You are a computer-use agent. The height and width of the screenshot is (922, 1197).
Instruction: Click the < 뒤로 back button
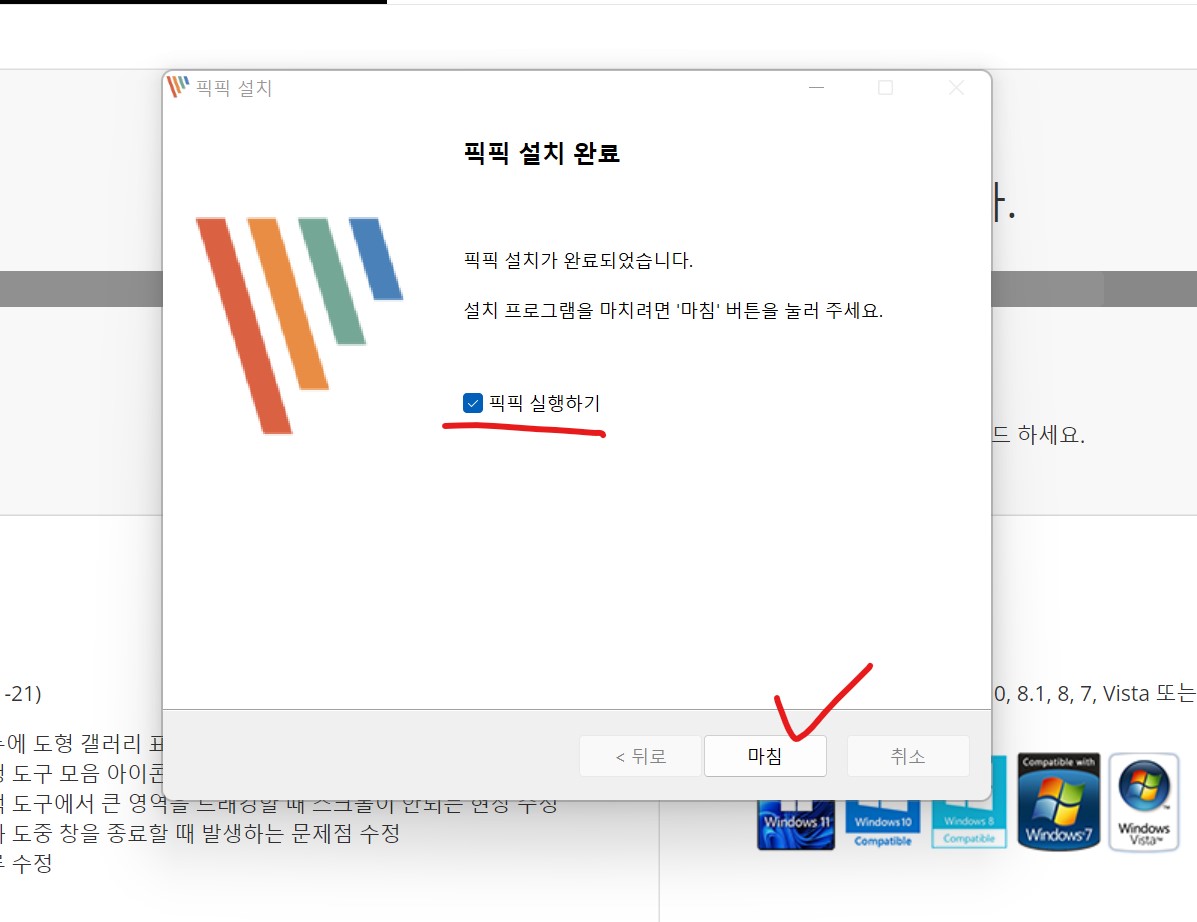pyautogui.click(x=640, y=756)
